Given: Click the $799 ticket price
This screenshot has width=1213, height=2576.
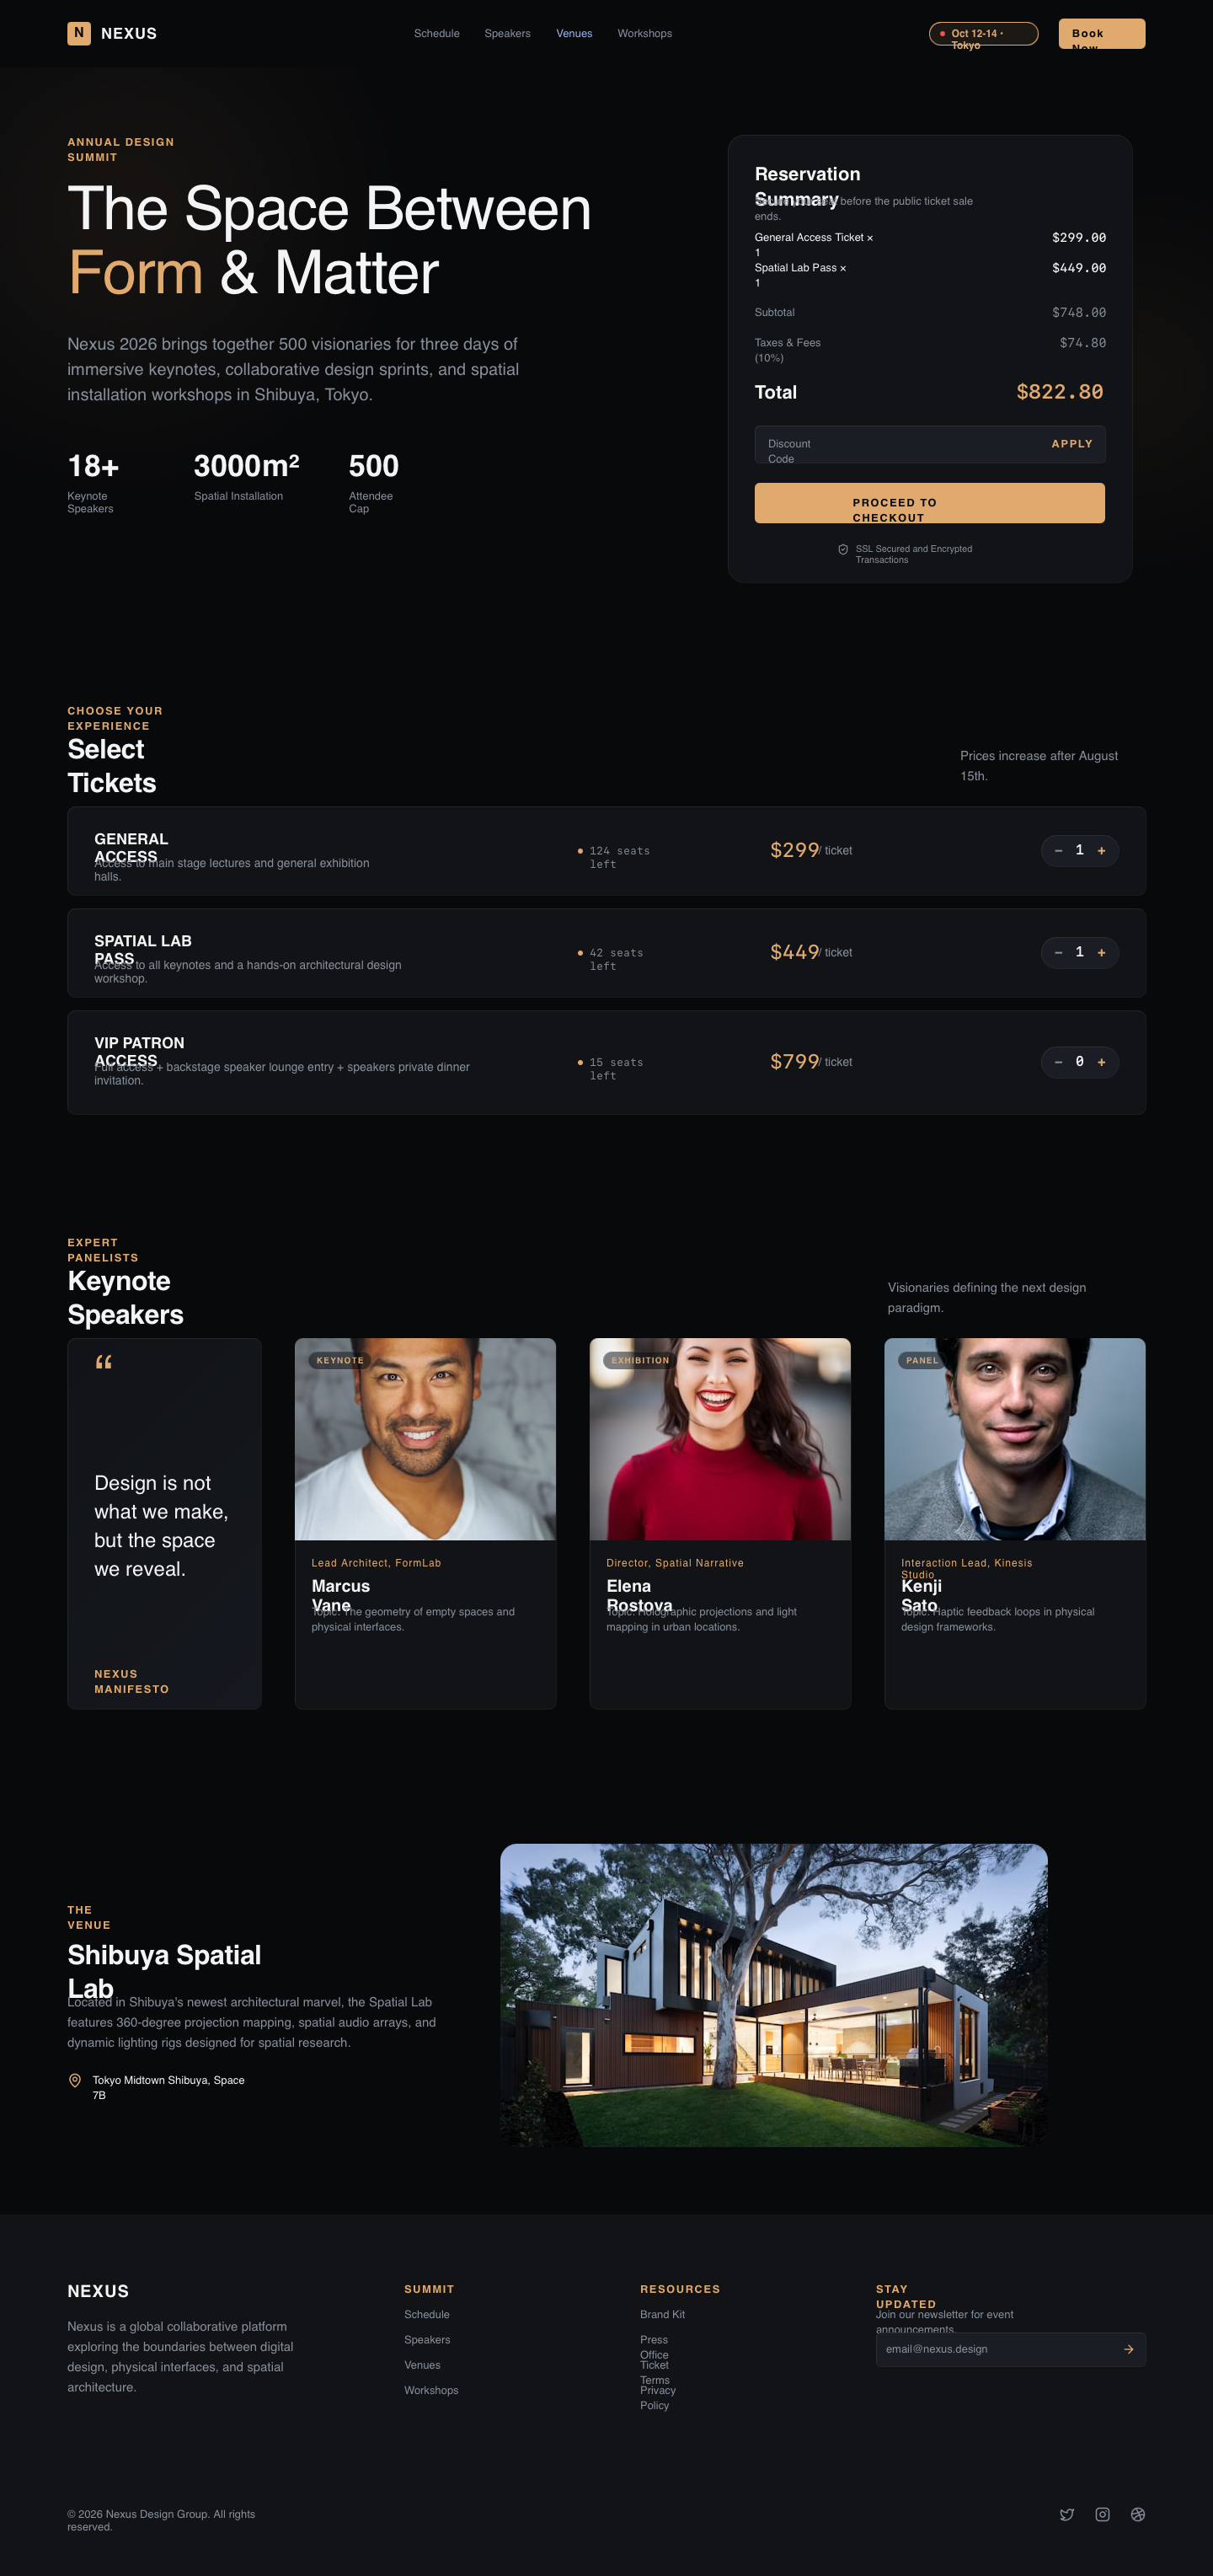Looking at the screenshot, I should click(794, 1061).
